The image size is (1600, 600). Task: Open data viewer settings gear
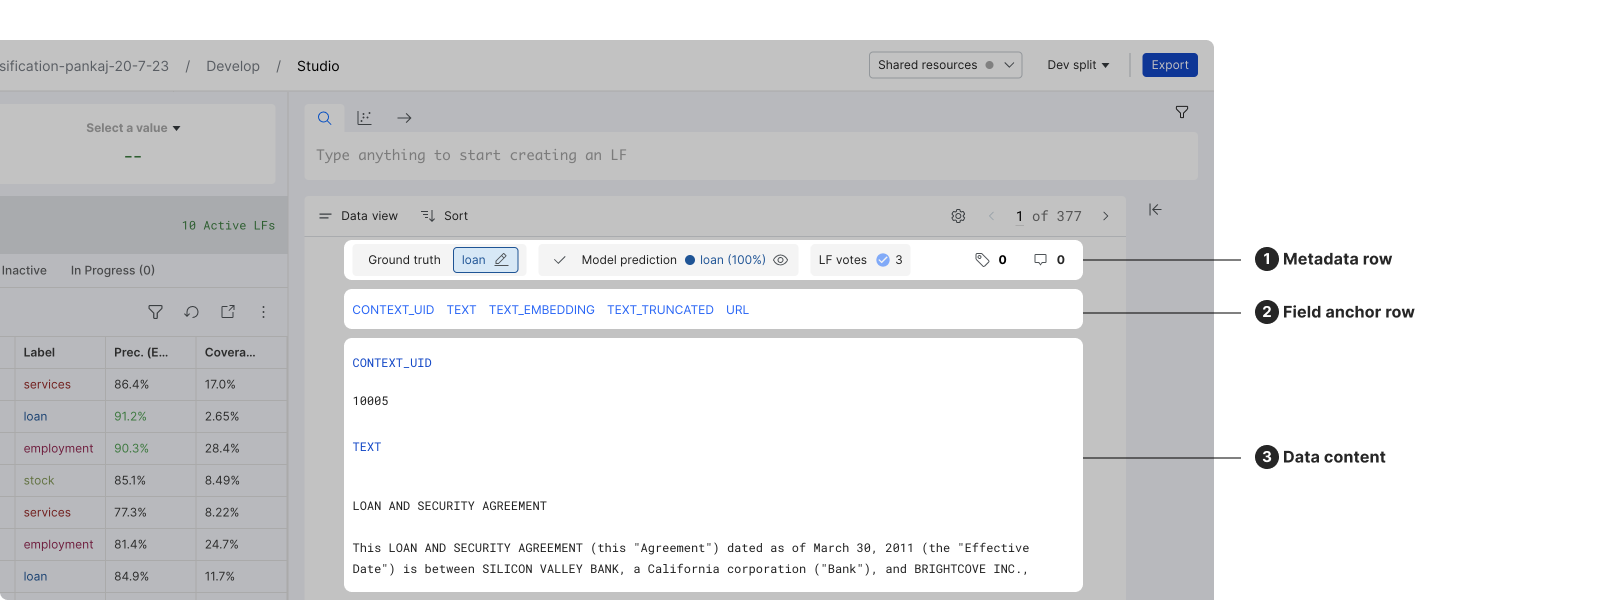(958, 216)
